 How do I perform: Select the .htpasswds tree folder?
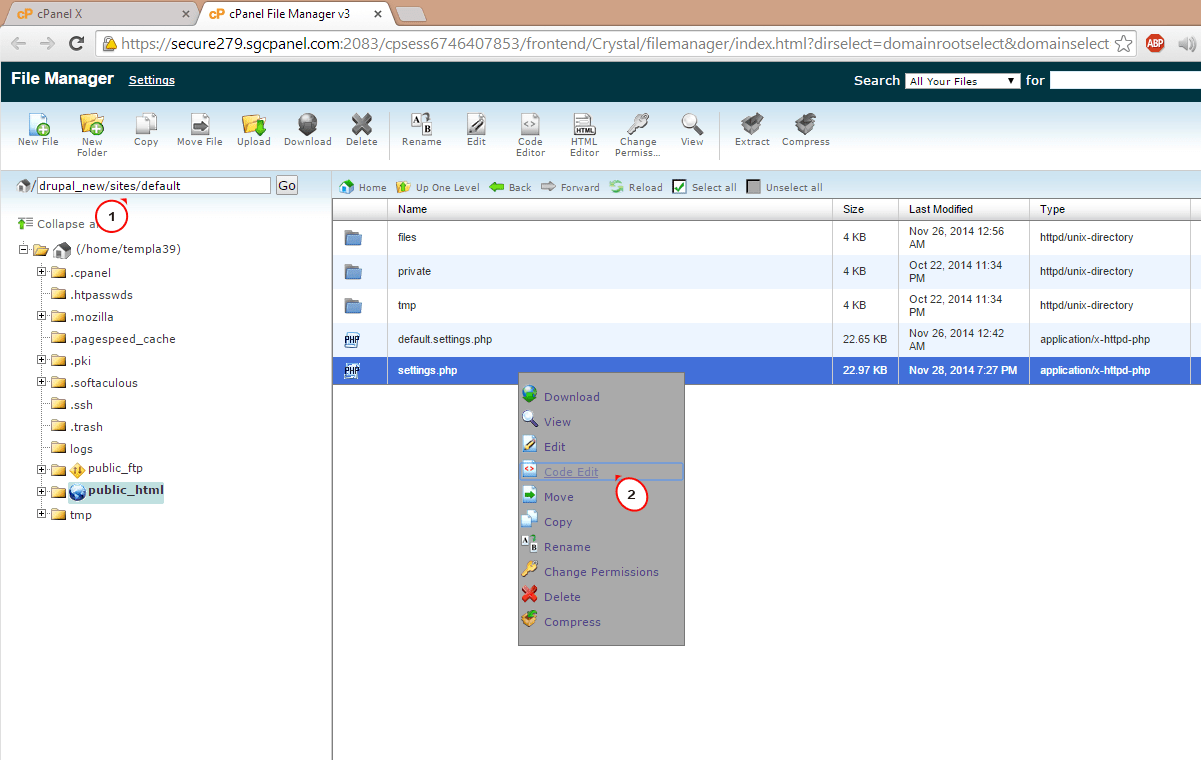pos(101,294)
